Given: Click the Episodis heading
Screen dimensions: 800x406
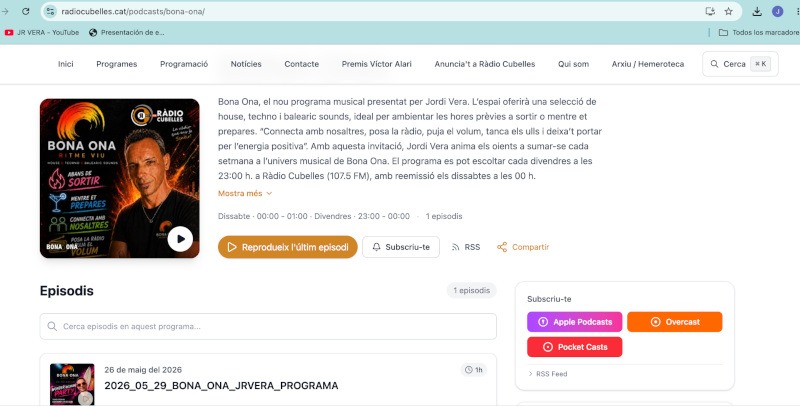Looking at the screenshot, I should pyautogui.click(x=67, y=291).
